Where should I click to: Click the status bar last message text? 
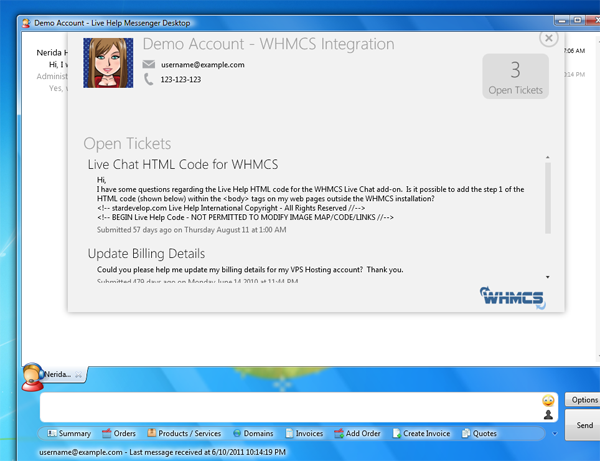pos(162,452)
